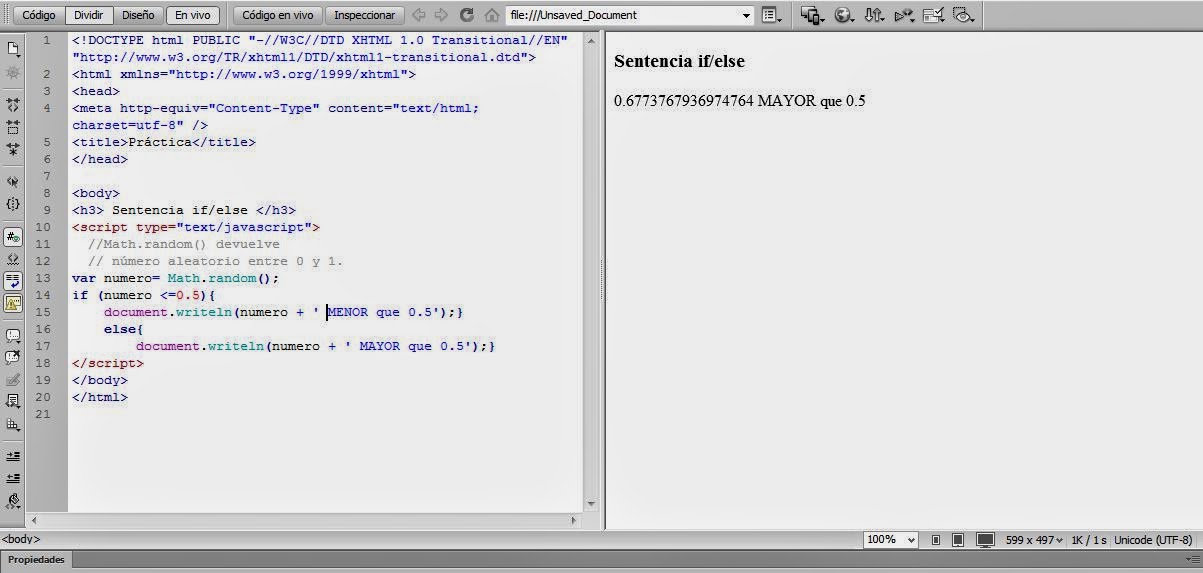The image size is (1203, 573).
Task: Open Preview in Browser globe icon
Action: 844,15
